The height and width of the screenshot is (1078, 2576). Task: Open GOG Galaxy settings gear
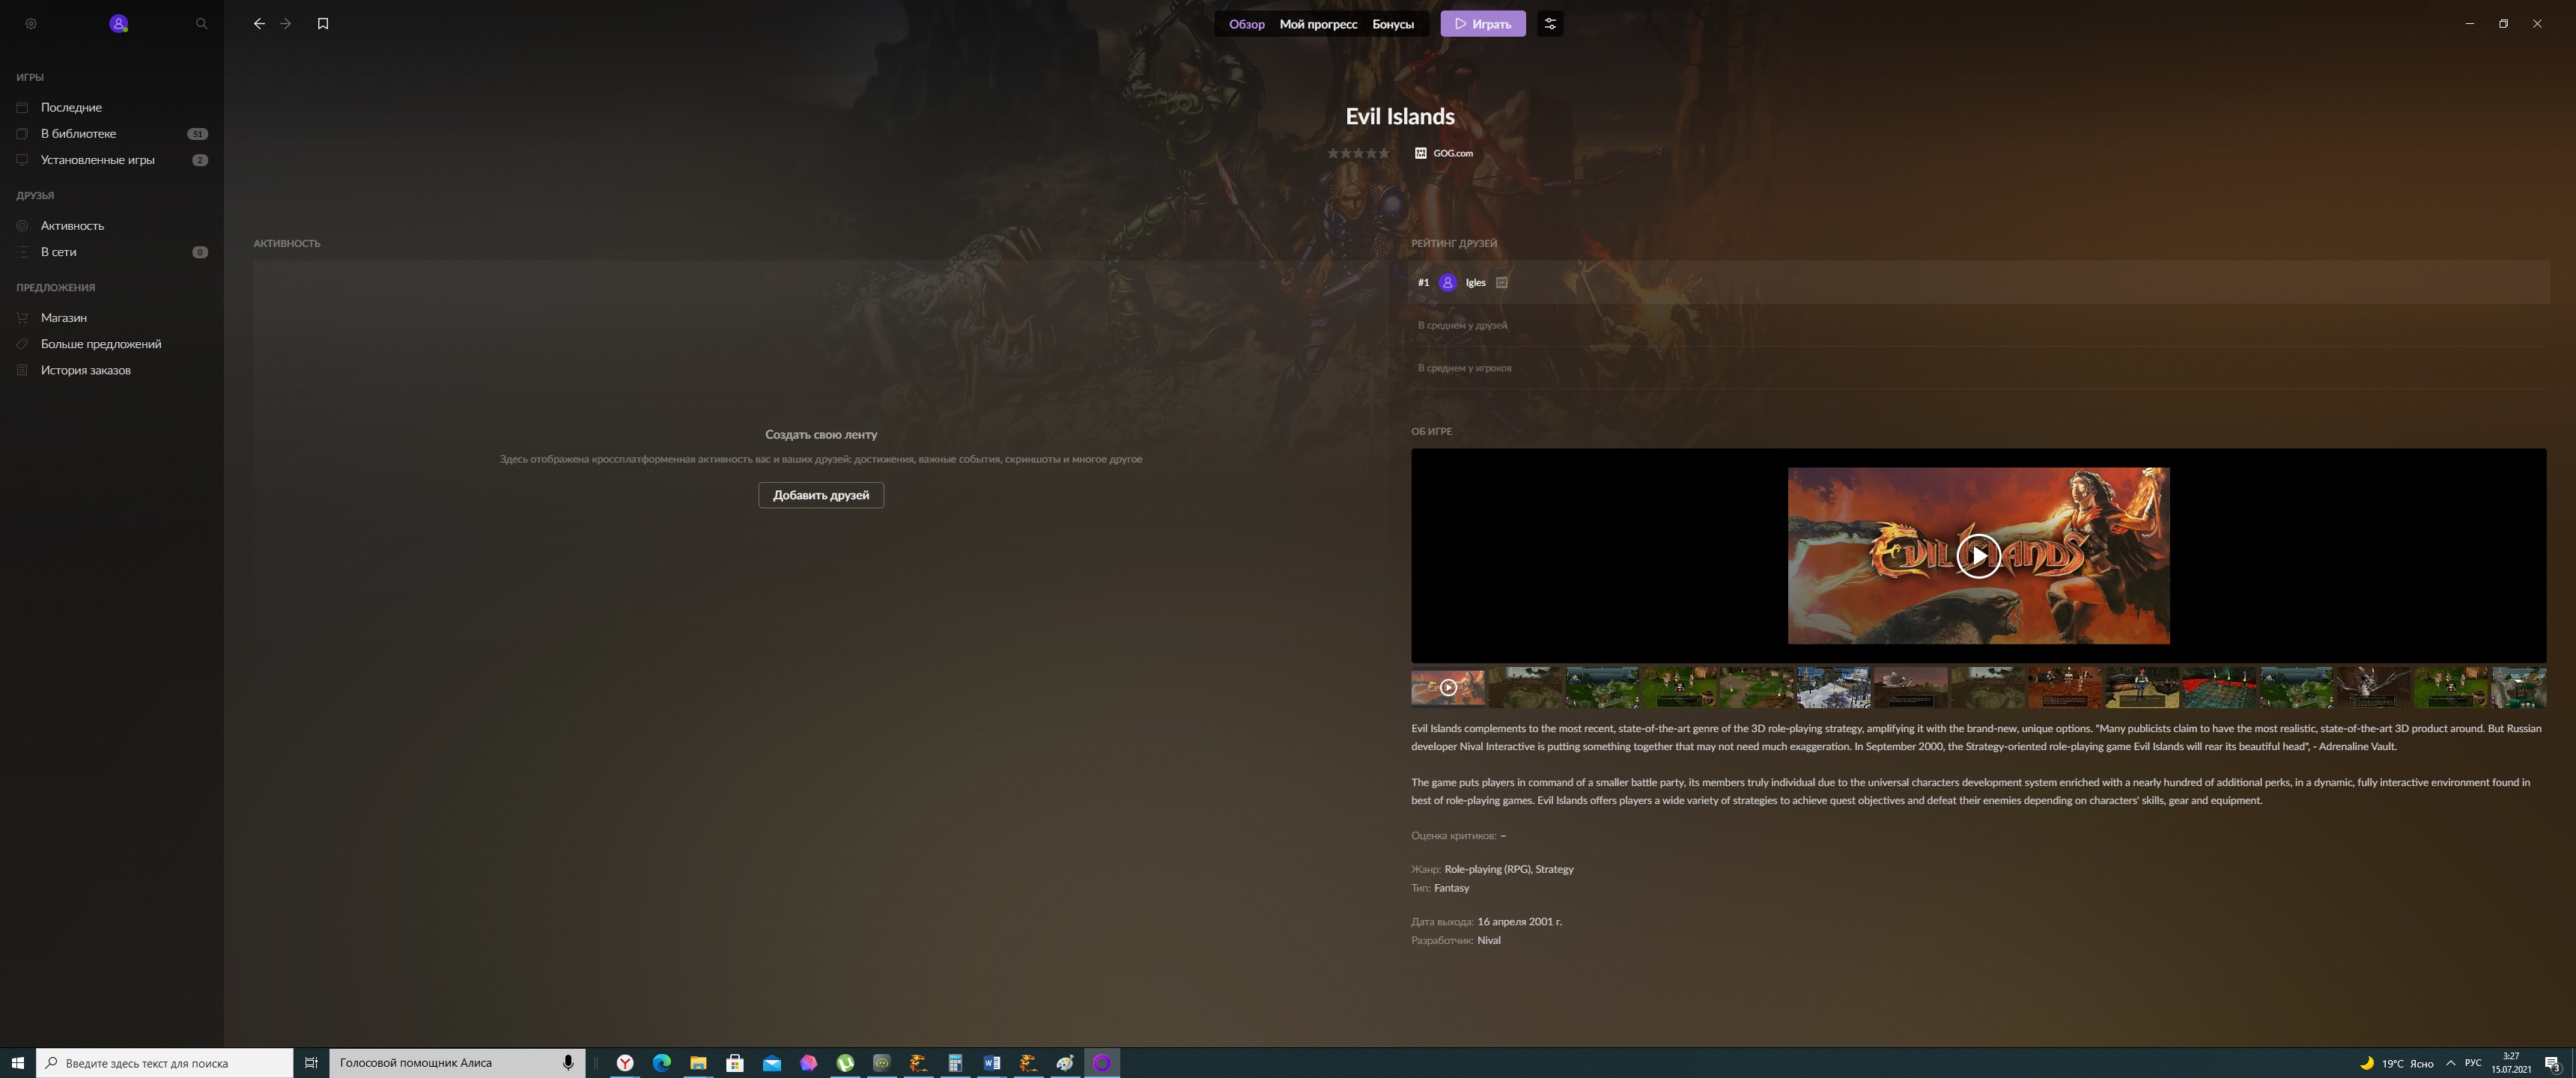31,24
